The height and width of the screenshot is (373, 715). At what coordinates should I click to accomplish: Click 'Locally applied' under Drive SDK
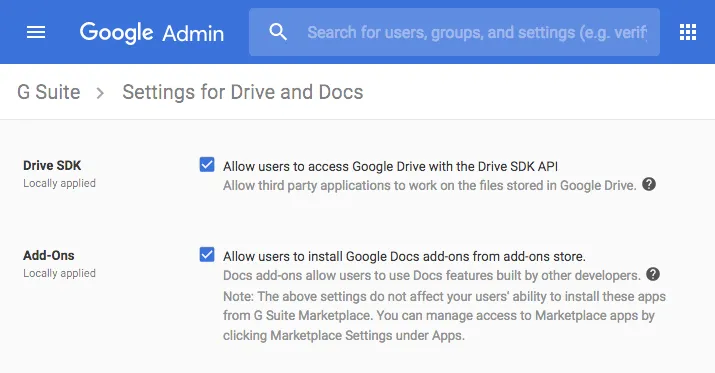(59, 183)
